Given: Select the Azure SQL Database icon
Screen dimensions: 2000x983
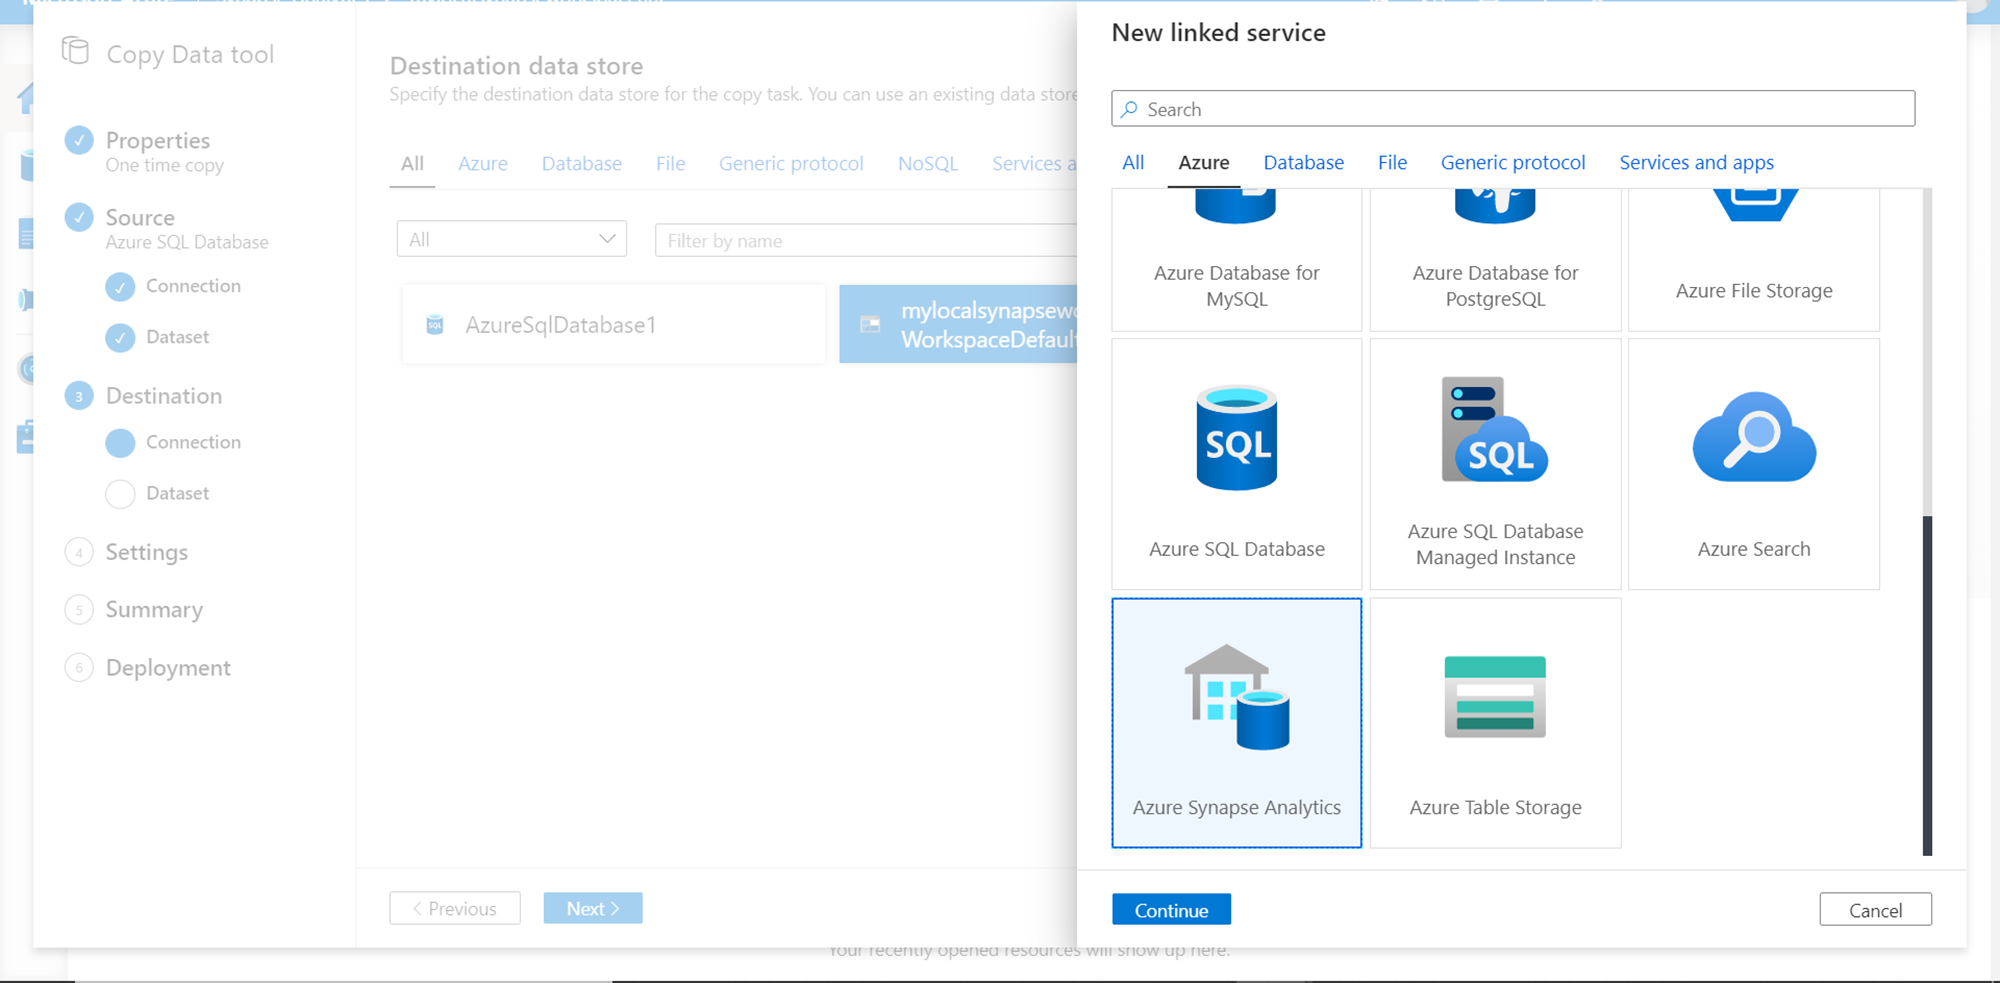Looking at the screenshot, I should 1236,439.
